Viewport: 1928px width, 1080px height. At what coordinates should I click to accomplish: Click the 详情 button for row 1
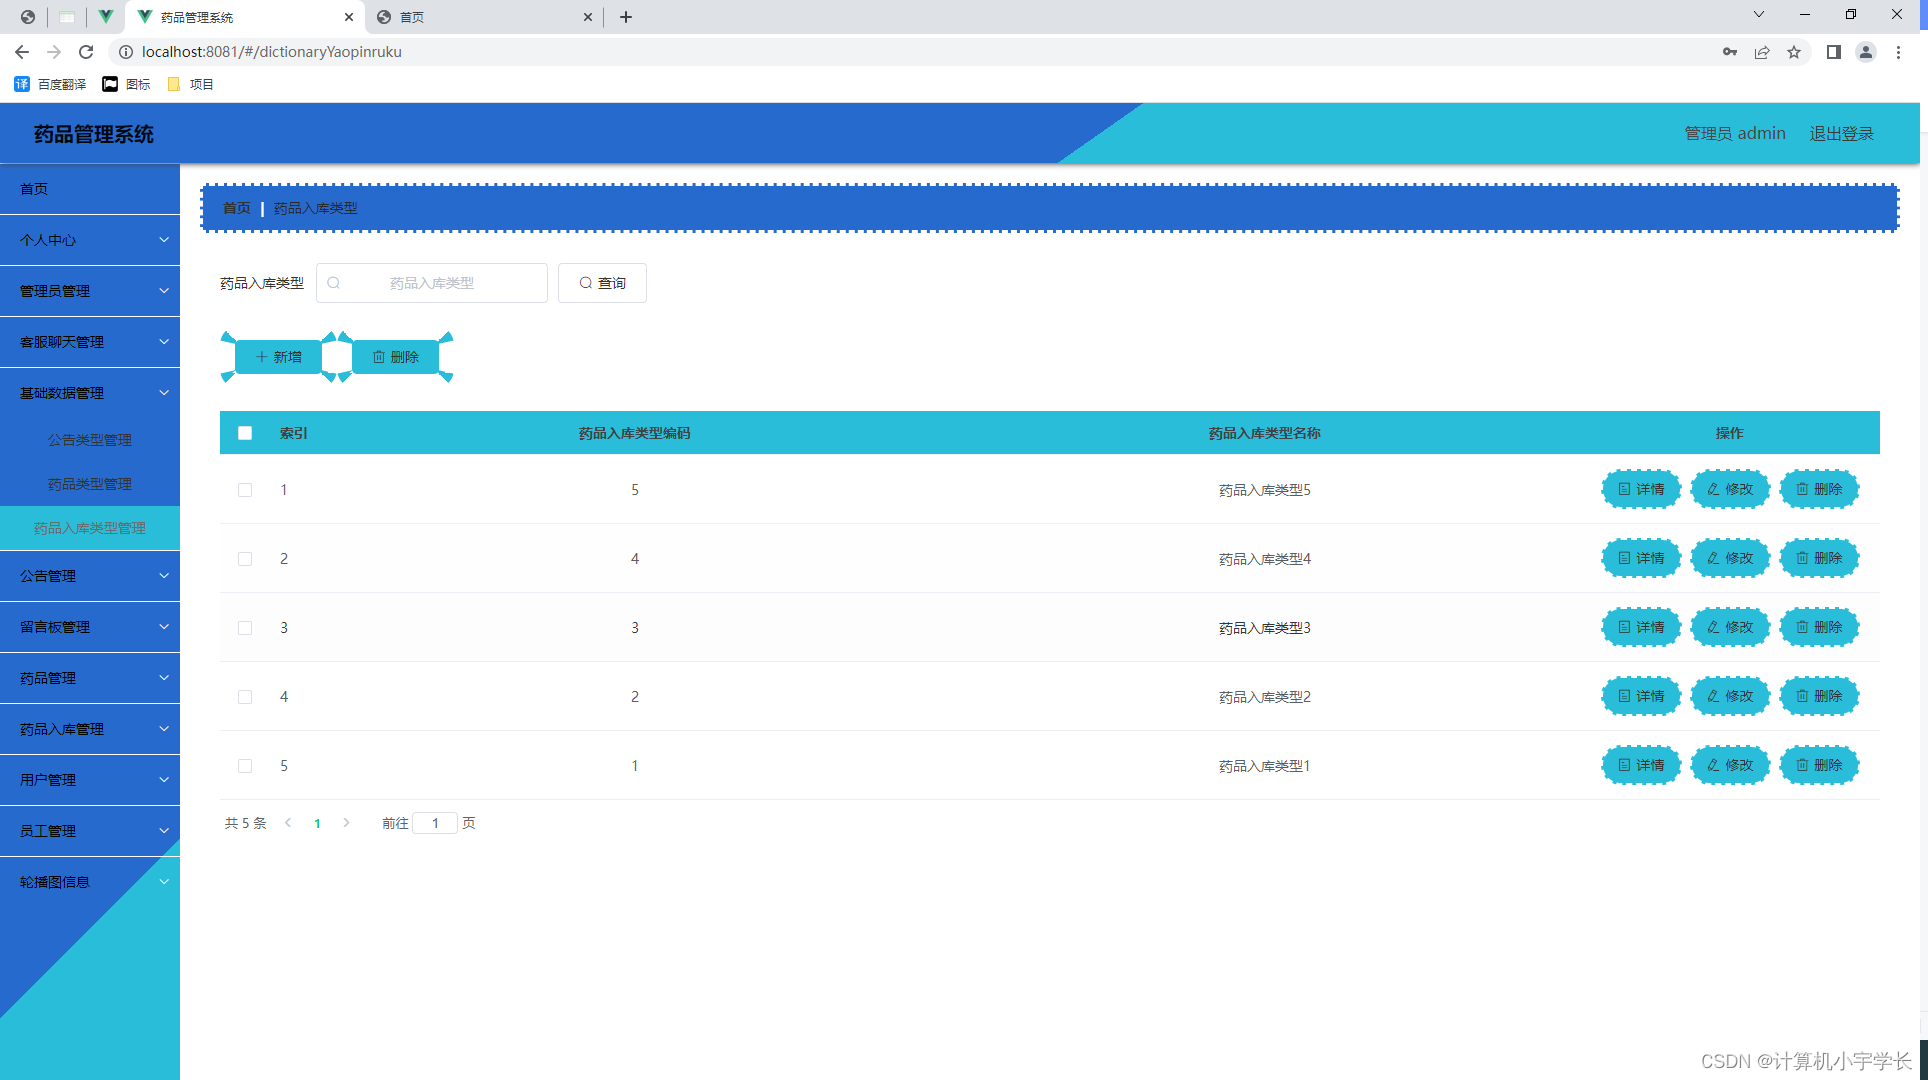pyautogui.click(x=1640, y=489)
